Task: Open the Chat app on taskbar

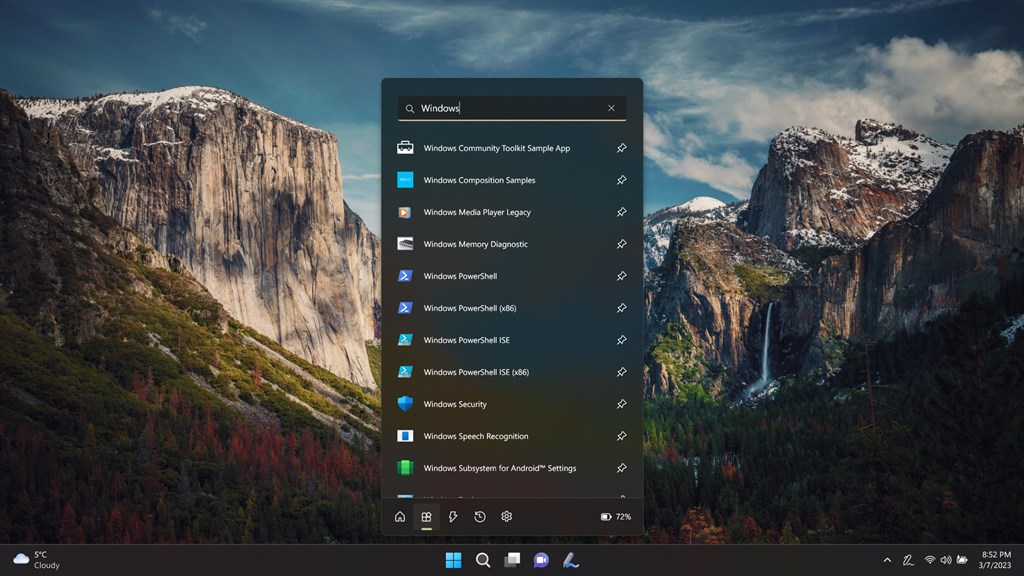Action: 541,560
